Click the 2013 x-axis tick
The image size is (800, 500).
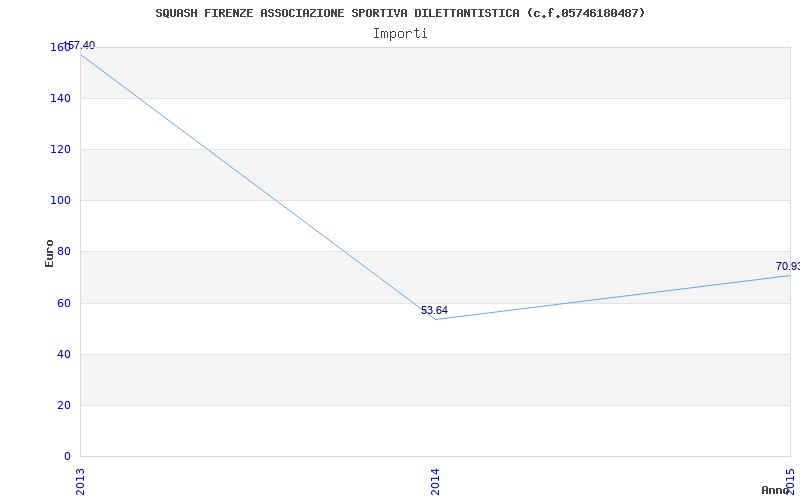click(x=80, y=481)
